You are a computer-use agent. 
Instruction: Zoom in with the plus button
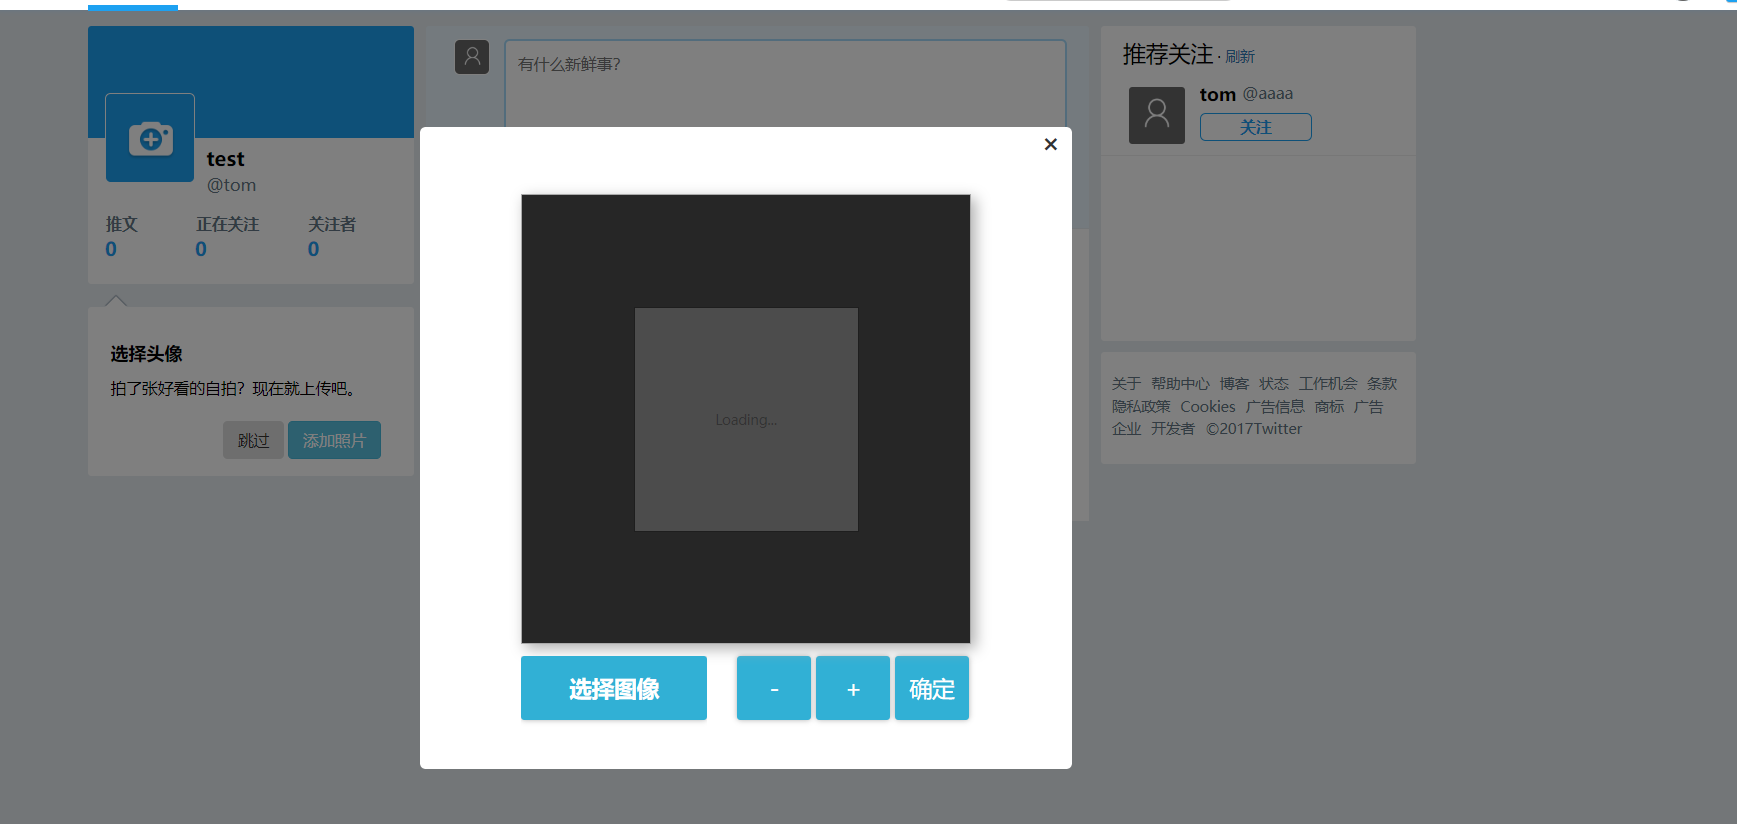pyautogui.click(x=853, y=688)
